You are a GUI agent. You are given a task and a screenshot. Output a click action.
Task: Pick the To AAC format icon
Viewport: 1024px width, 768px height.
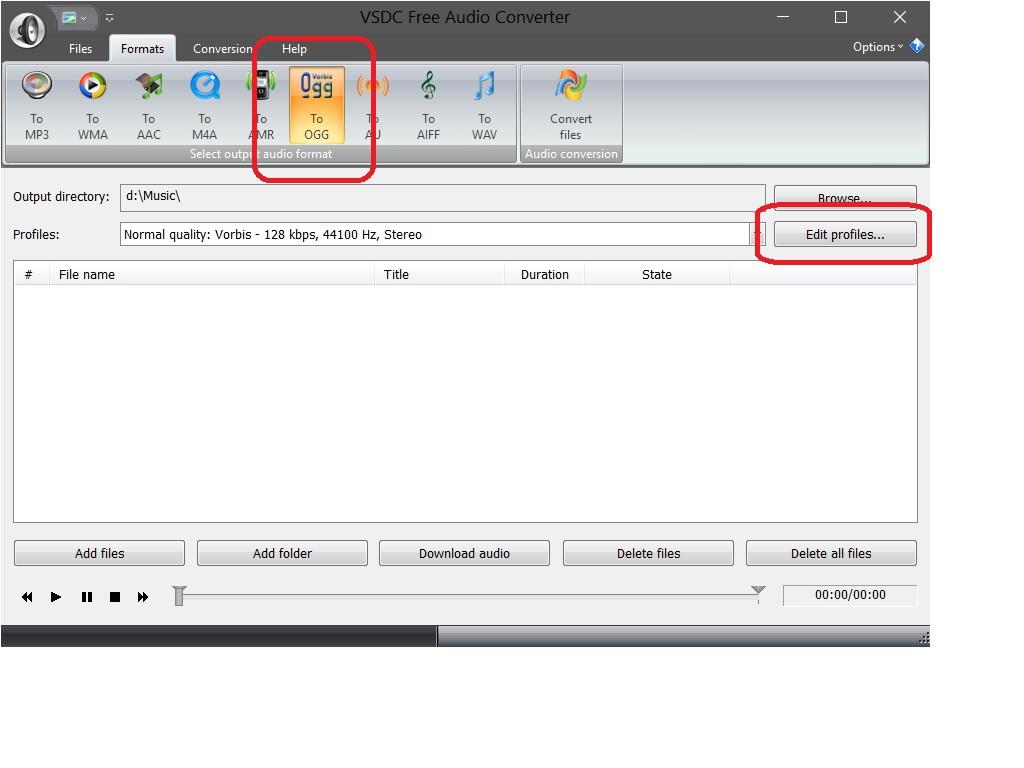[x=149, y=105]
